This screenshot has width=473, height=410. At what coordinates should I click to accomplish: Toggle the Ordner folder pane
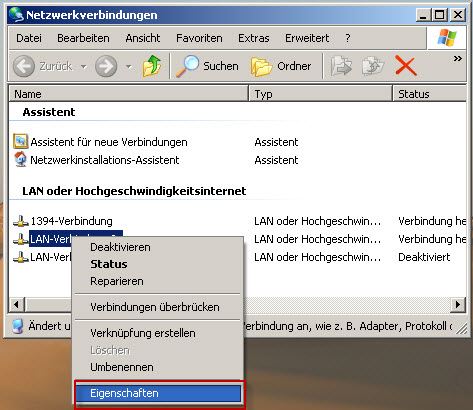tap(281, 66)
